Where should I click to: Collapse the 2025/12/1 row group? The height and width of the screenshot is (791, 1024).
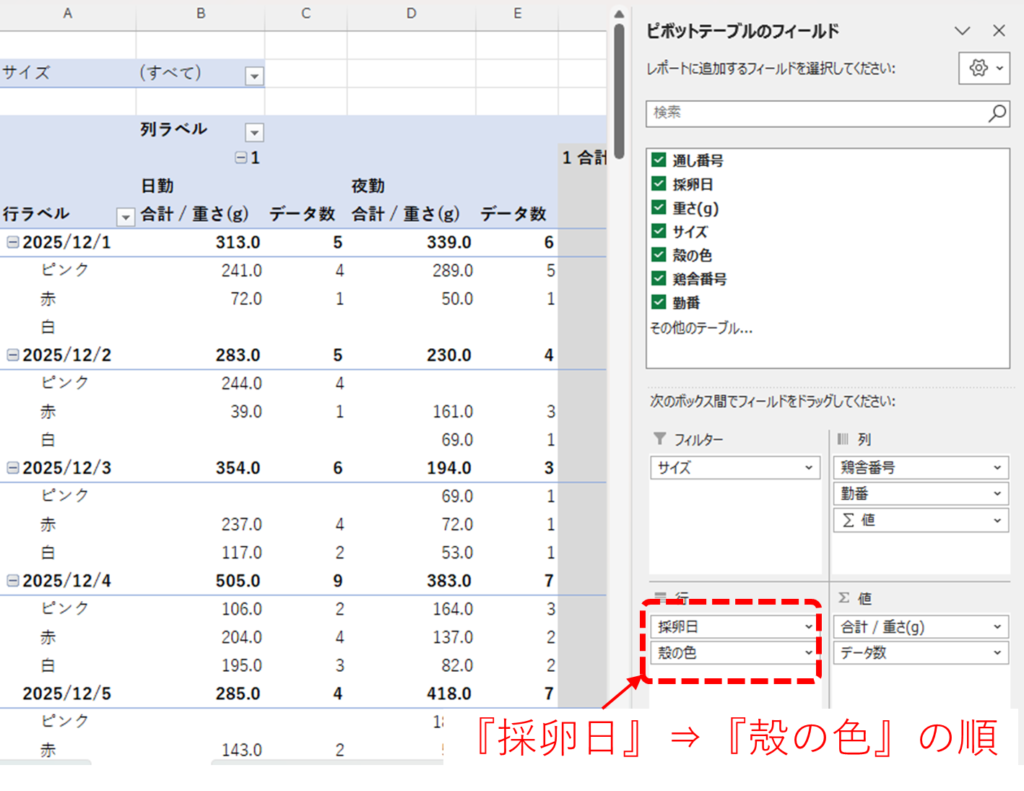[x=12, y=242]
